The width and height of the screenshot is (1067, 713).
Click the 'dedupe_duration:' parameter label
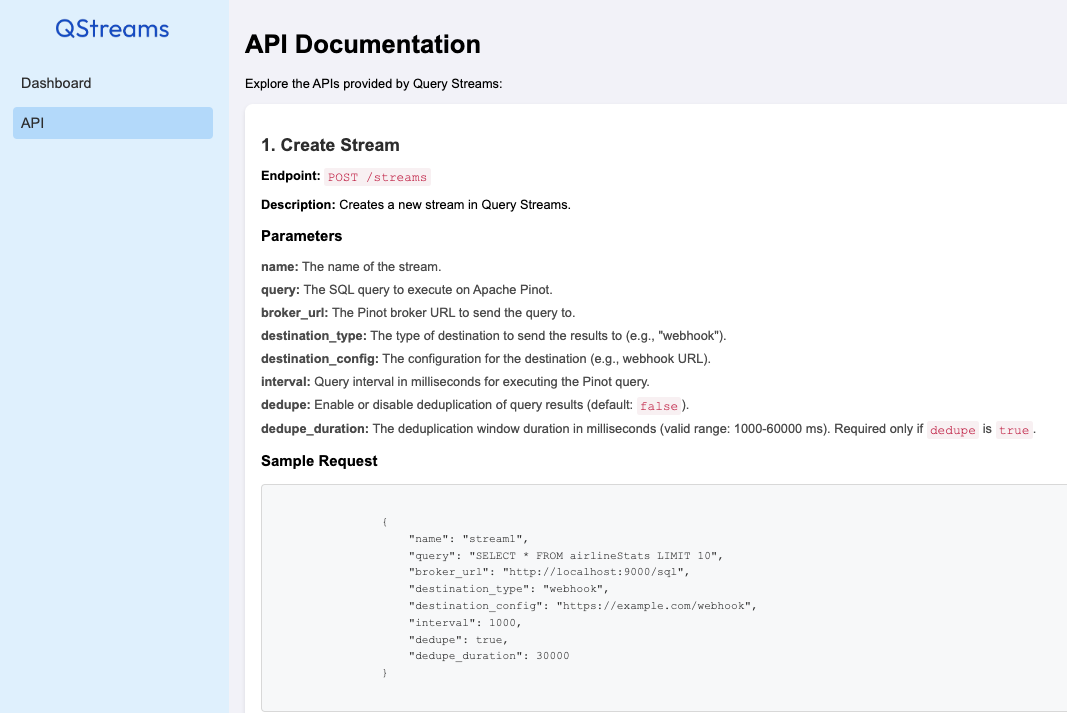point(315,429)
